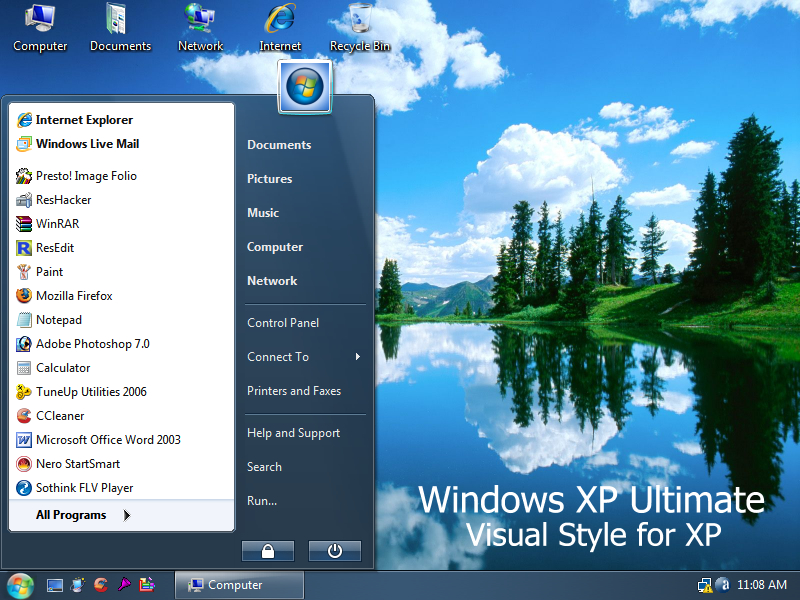Start Nero StartSmart
Screen dimensions: 800x600
(121, 464)
